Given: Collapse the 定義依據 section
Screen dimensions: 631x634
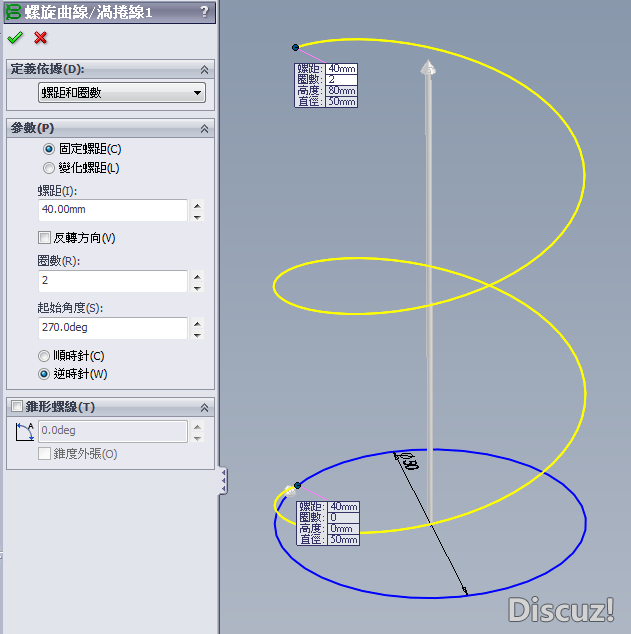Looking at the screenshot, I should (205, 70).
